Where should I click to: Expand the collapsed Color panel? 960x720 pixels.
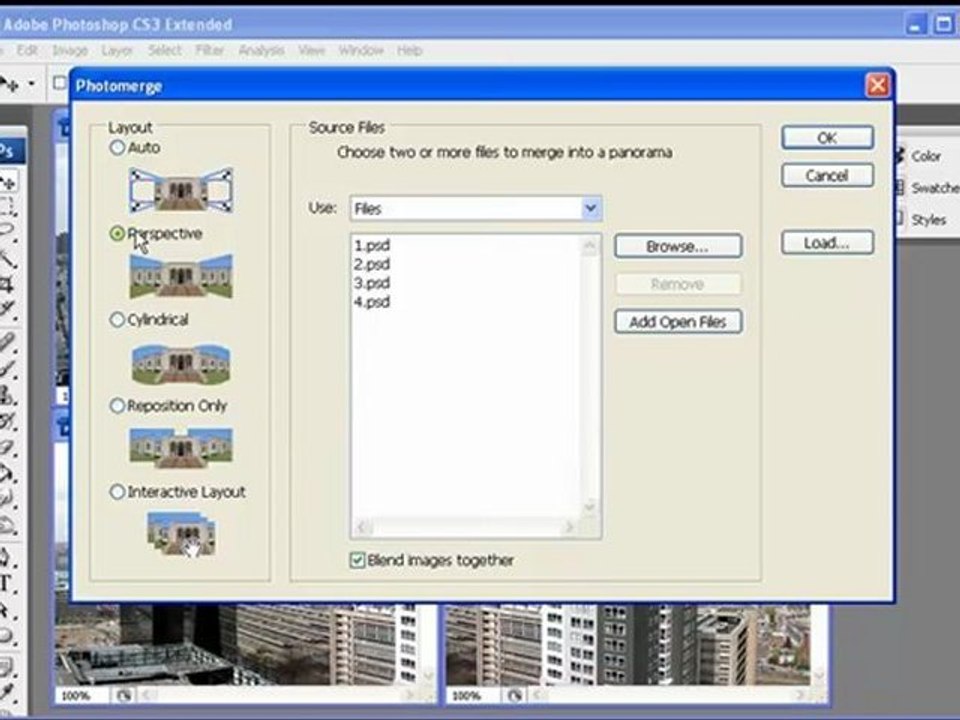click(926, 156)
